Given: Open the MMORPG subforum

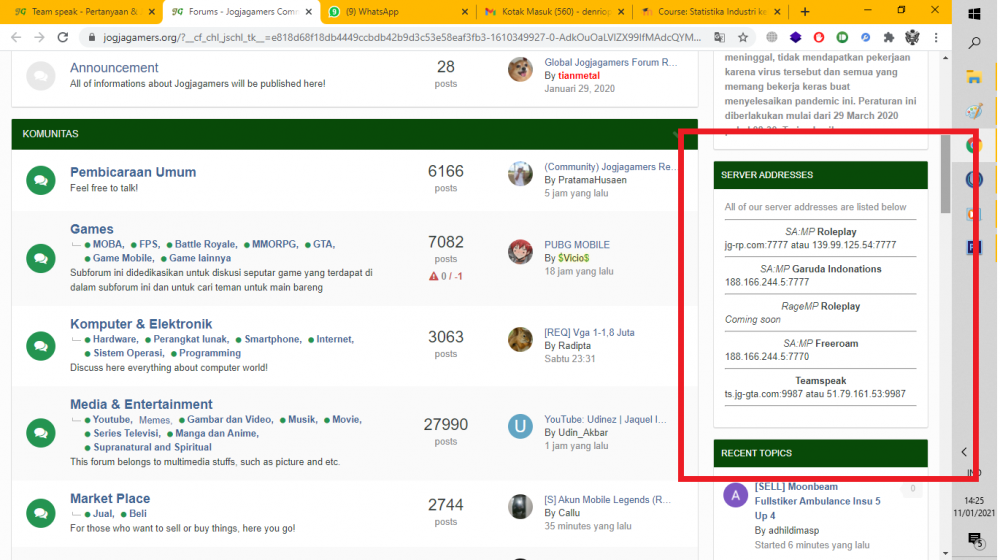Looking at the screenshot, I should coord(274,244).
